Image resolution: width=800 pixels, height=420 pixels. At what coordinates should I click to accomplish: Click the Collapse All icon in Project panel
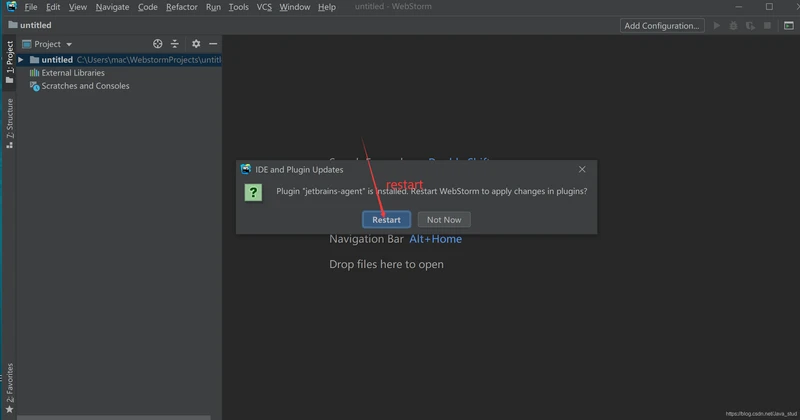175,44
